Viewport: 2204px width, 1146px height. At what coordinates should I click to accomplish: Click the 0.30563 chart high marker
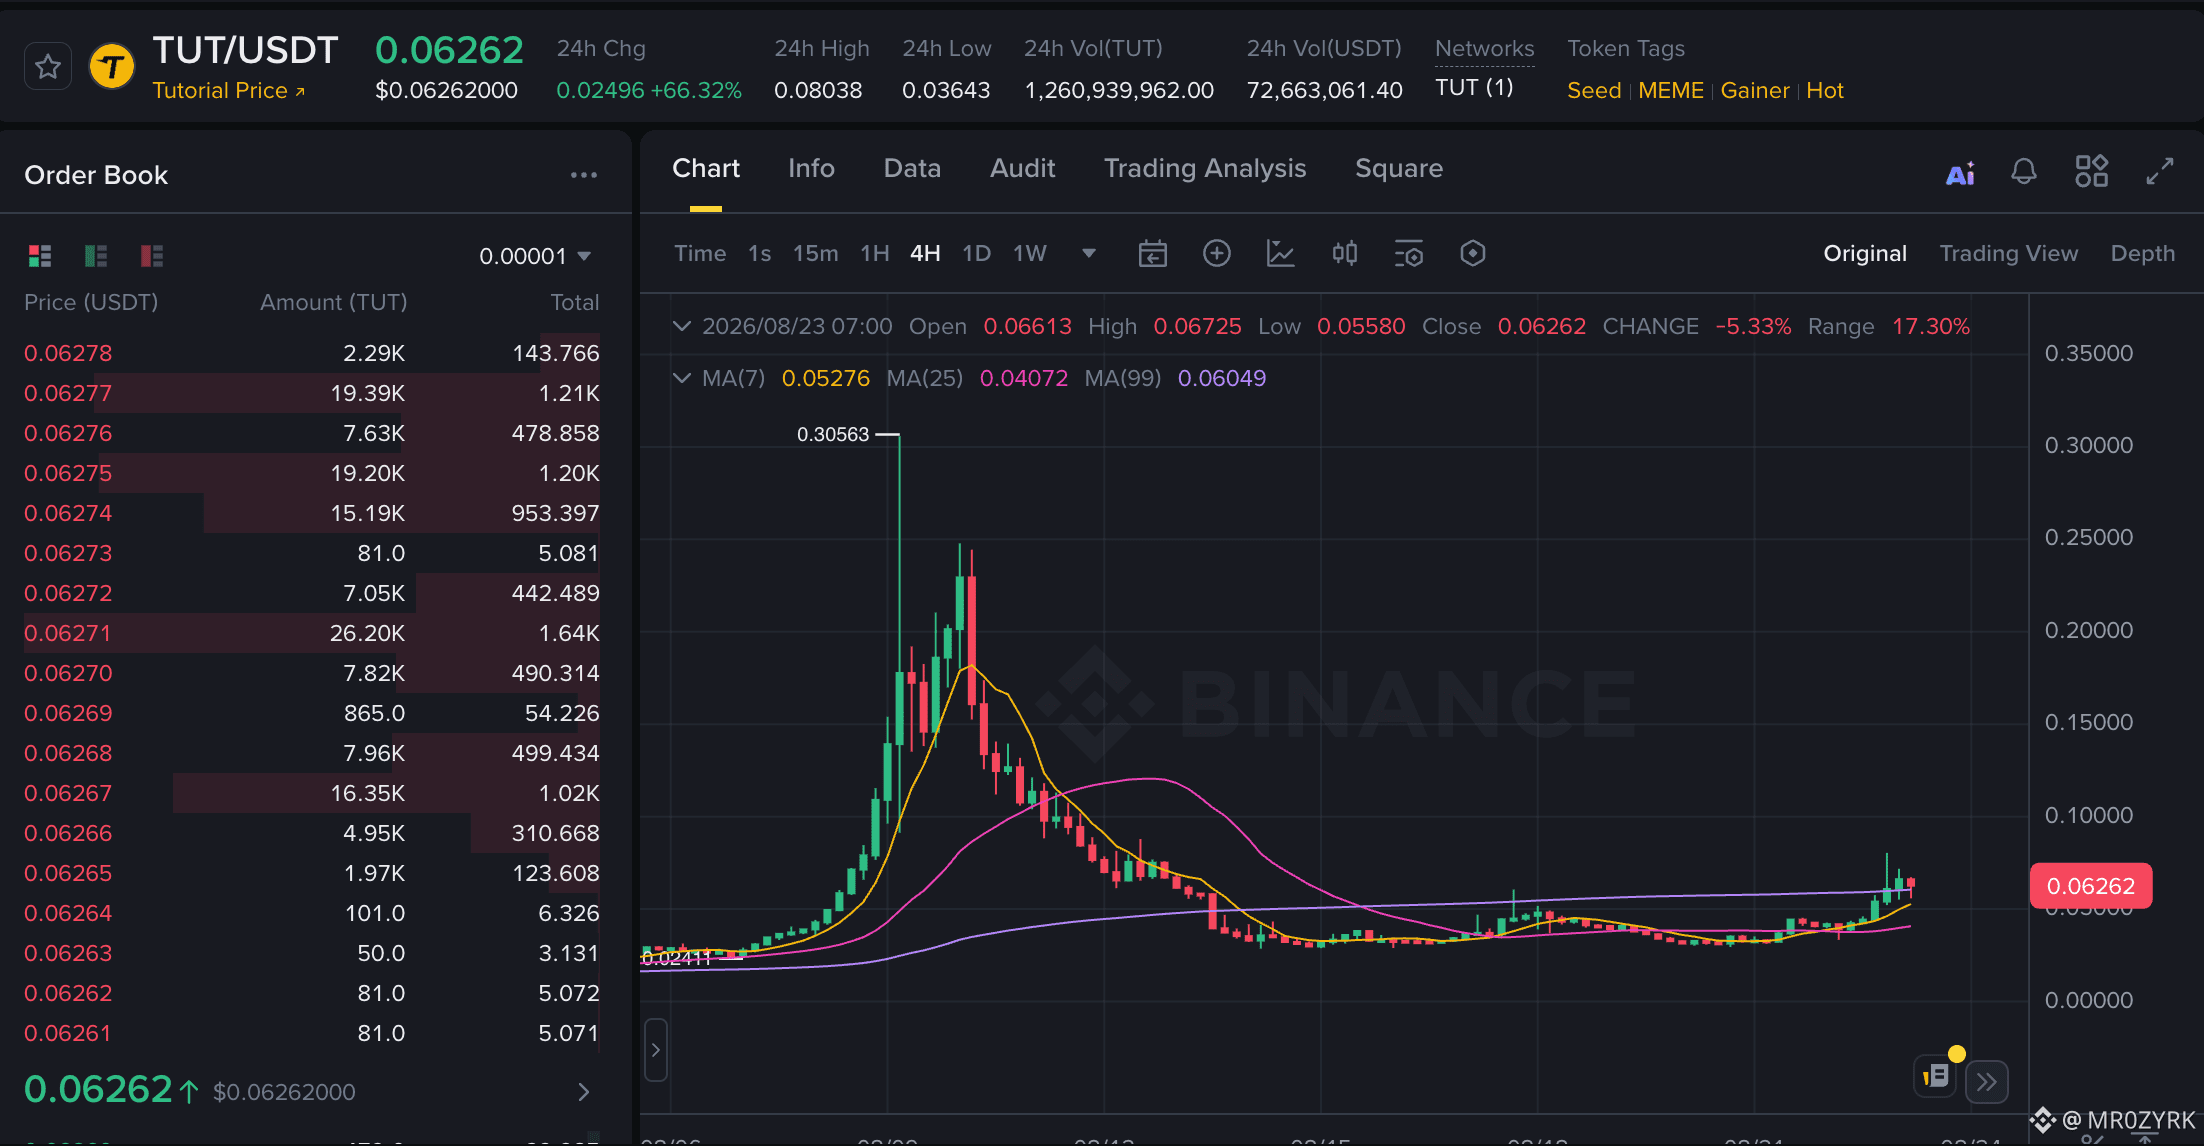coord(833,434)
